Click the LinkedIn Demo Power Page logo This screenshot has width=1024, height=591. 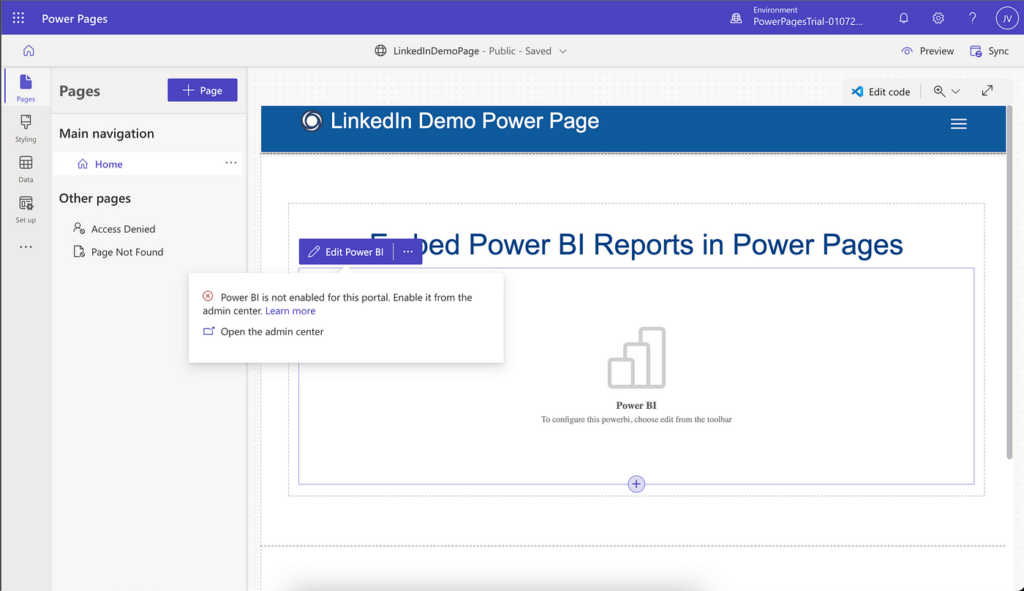click(312, 121)
